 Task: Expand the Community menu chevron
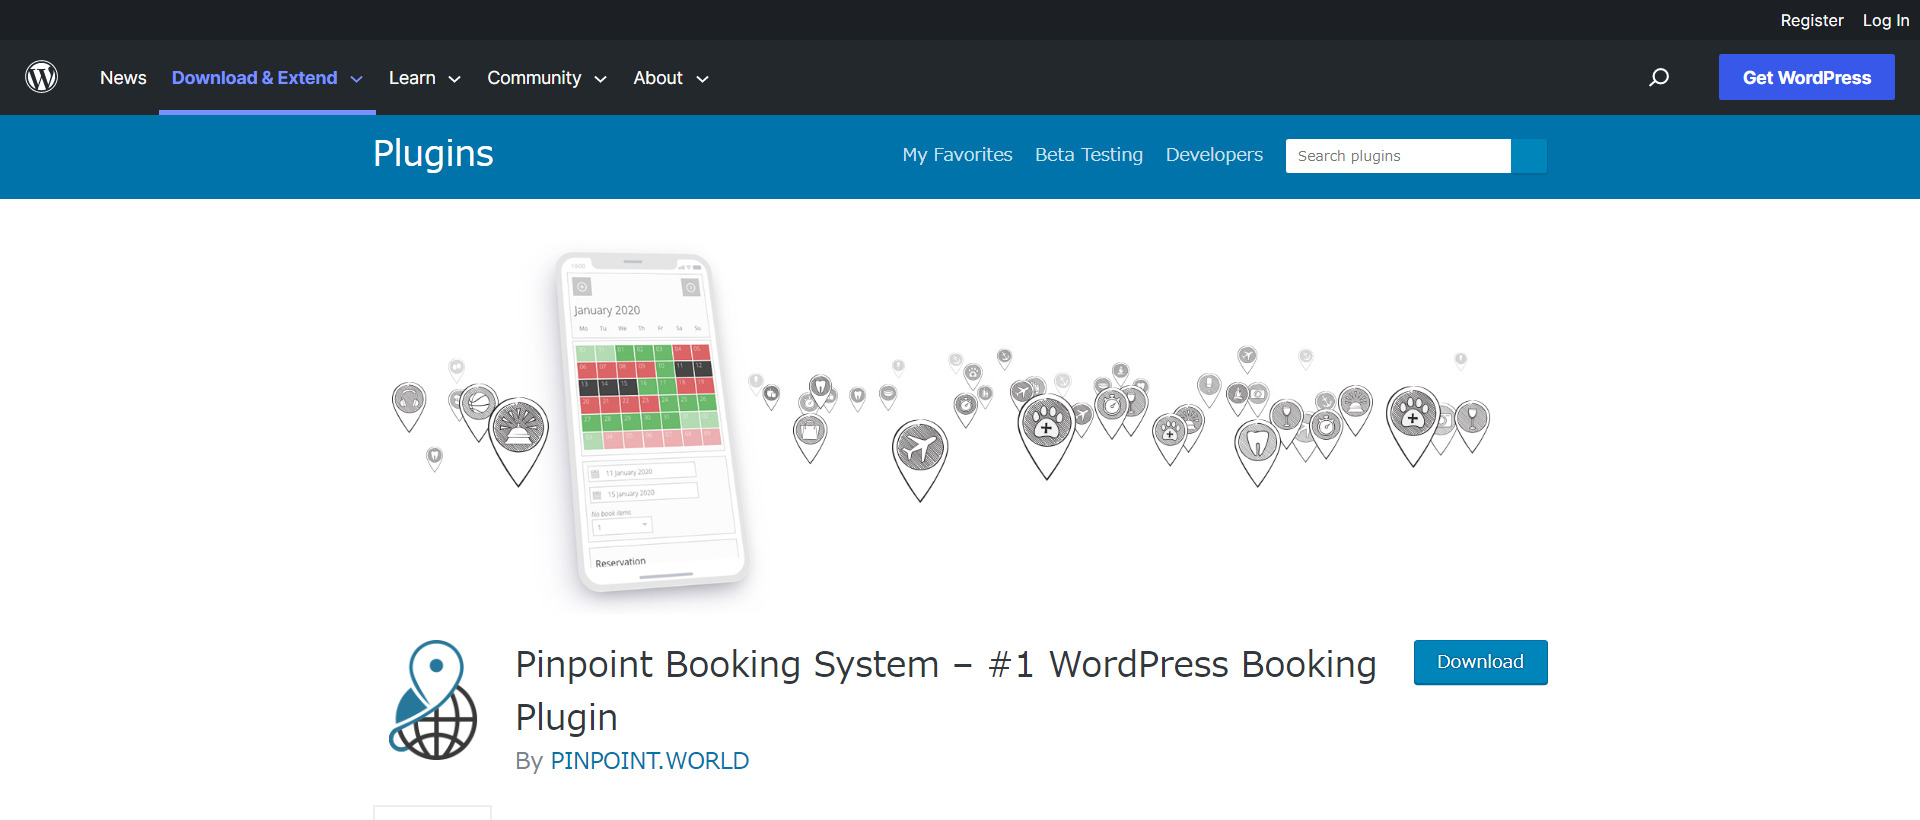(600, 79)
